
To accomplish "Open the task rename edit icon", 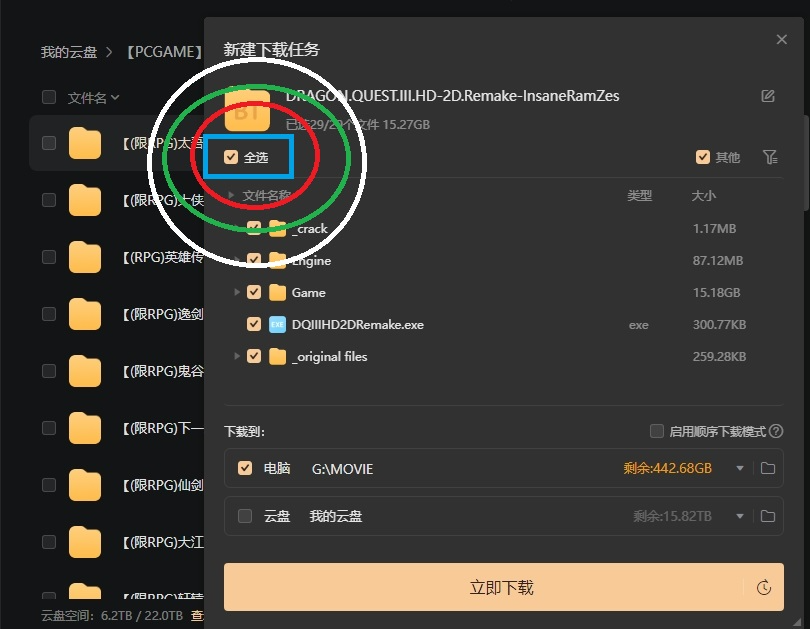I will 767,96.
